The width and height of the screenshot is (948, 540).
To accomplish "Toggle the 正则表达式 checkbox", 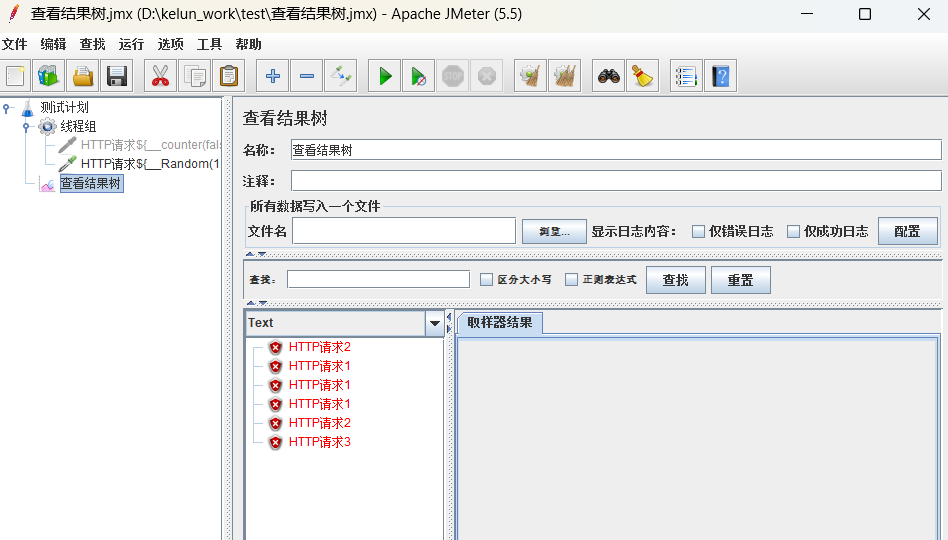I will pyautogui.click(x=571, y=279).
